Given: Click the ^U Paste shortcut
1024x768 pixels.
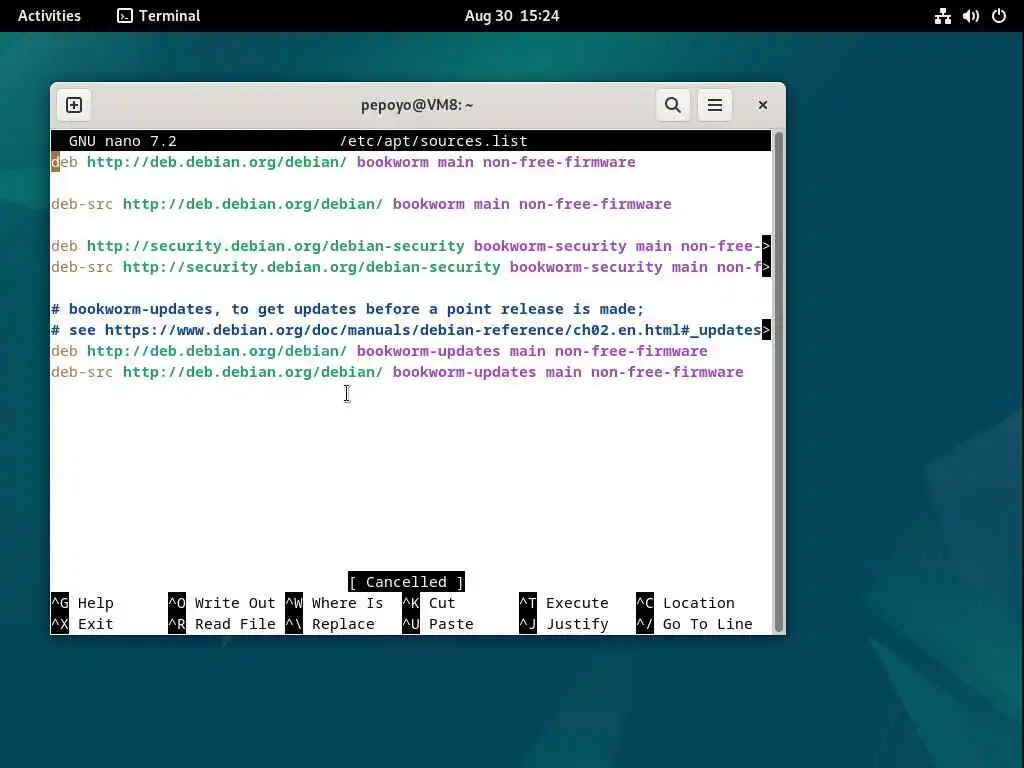Looking at the screenshot, I should coord(438,624).
